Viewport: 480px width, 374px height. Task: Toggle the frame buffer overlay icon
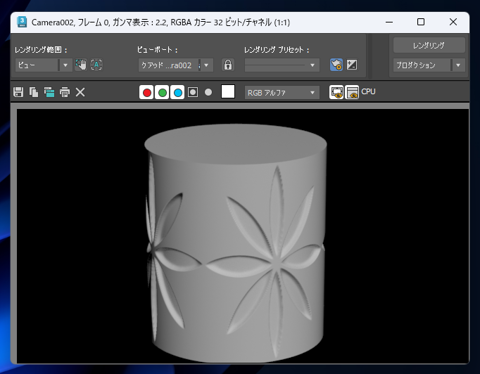pos(336,92)
